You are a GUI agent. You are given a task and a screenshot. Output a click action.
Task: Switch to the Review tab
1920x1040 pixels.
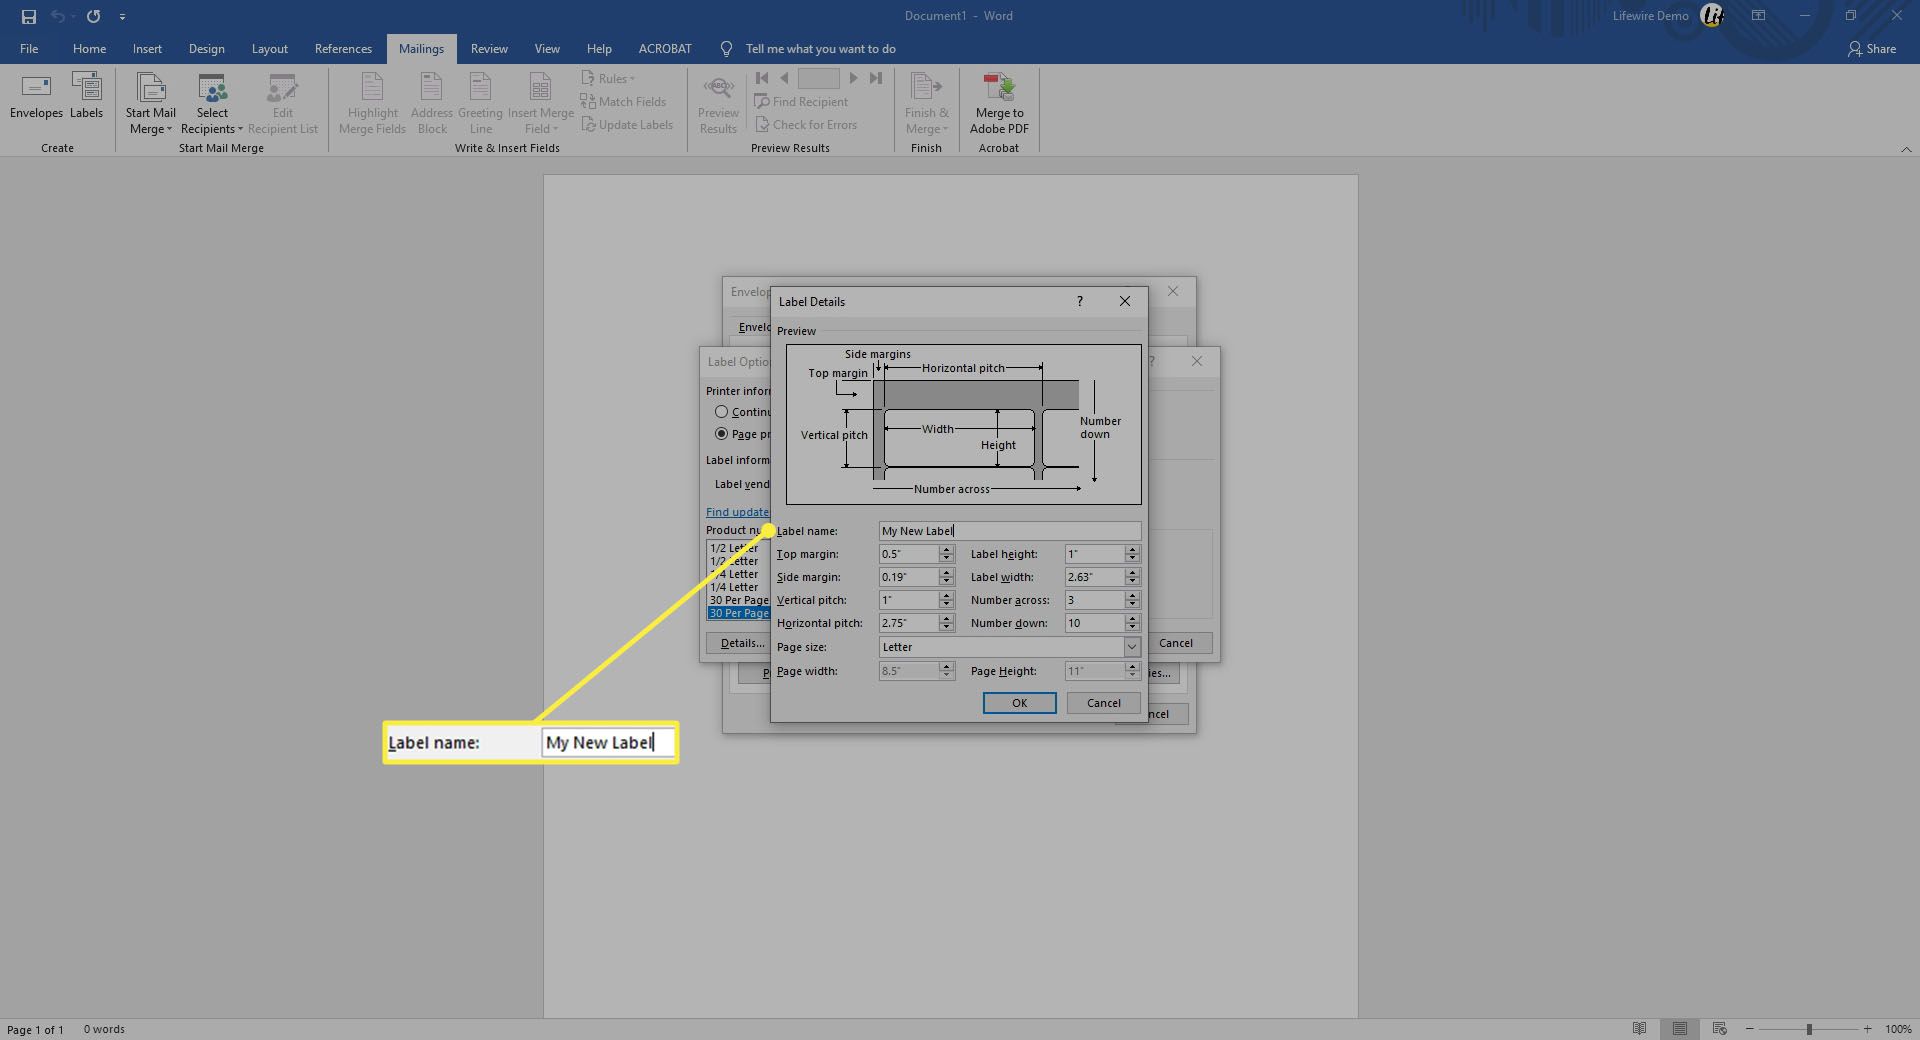(x=489, y=48)
